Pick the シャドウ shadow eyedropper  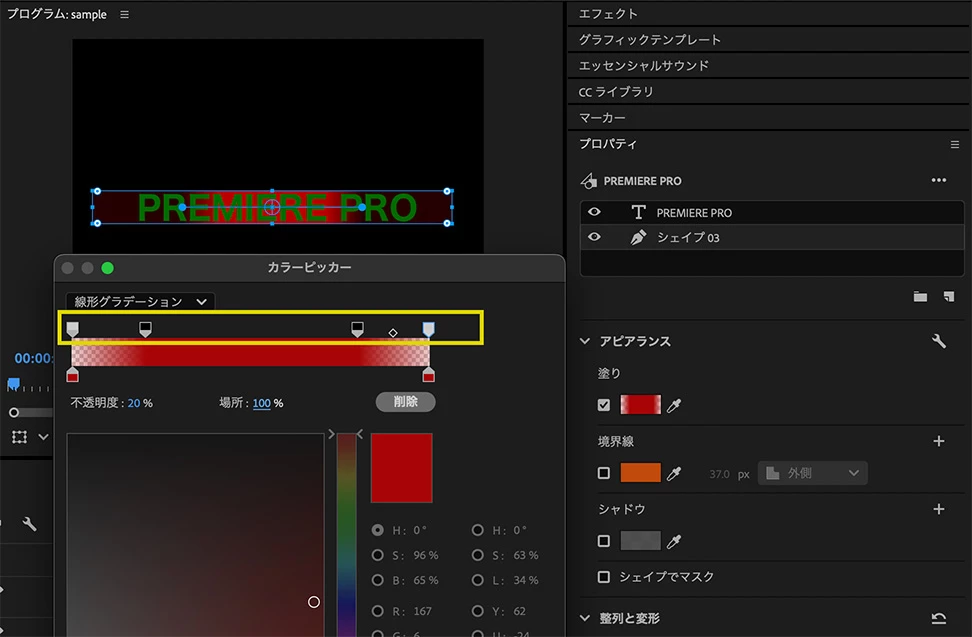tap(674, 542)
